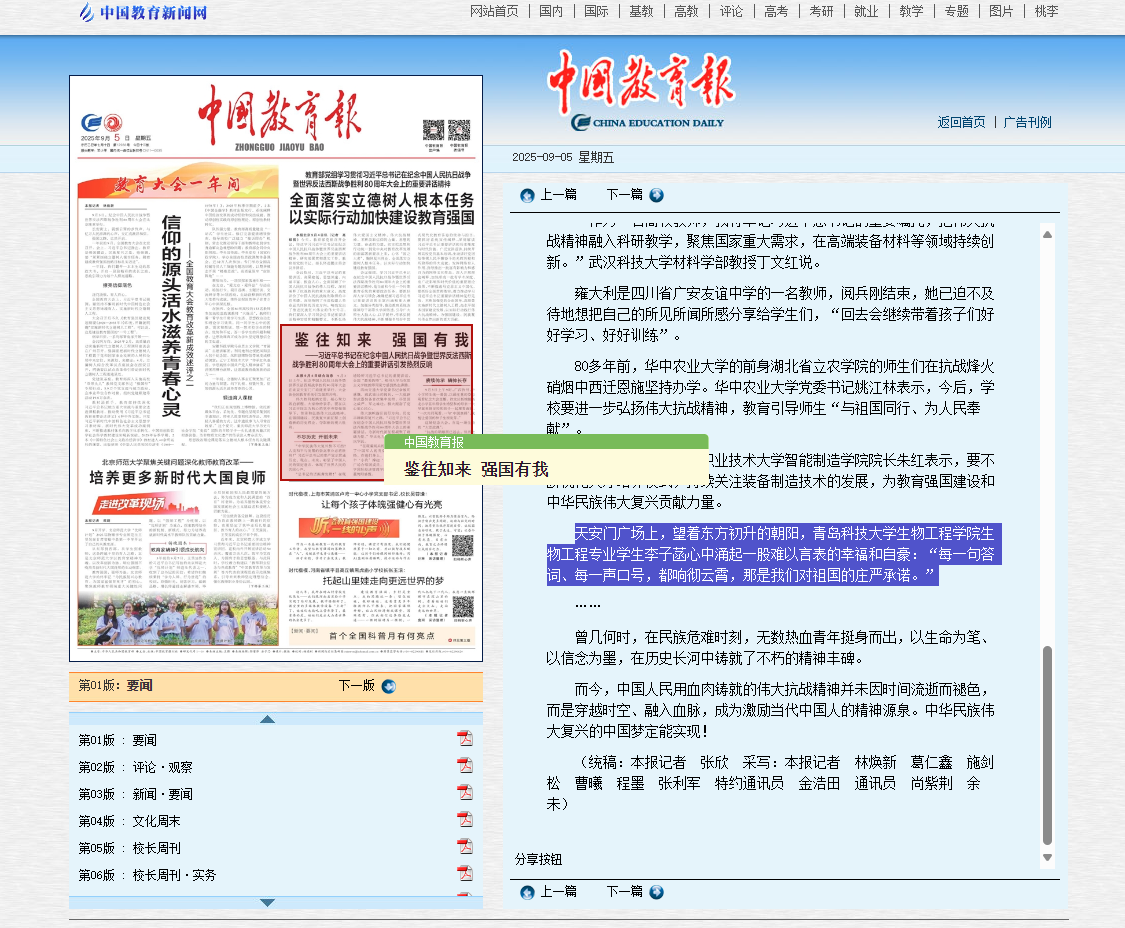This screenshot has height=928, width=1125.
Task: Open 高教 in top navigation
Action: tap(686, 11)
